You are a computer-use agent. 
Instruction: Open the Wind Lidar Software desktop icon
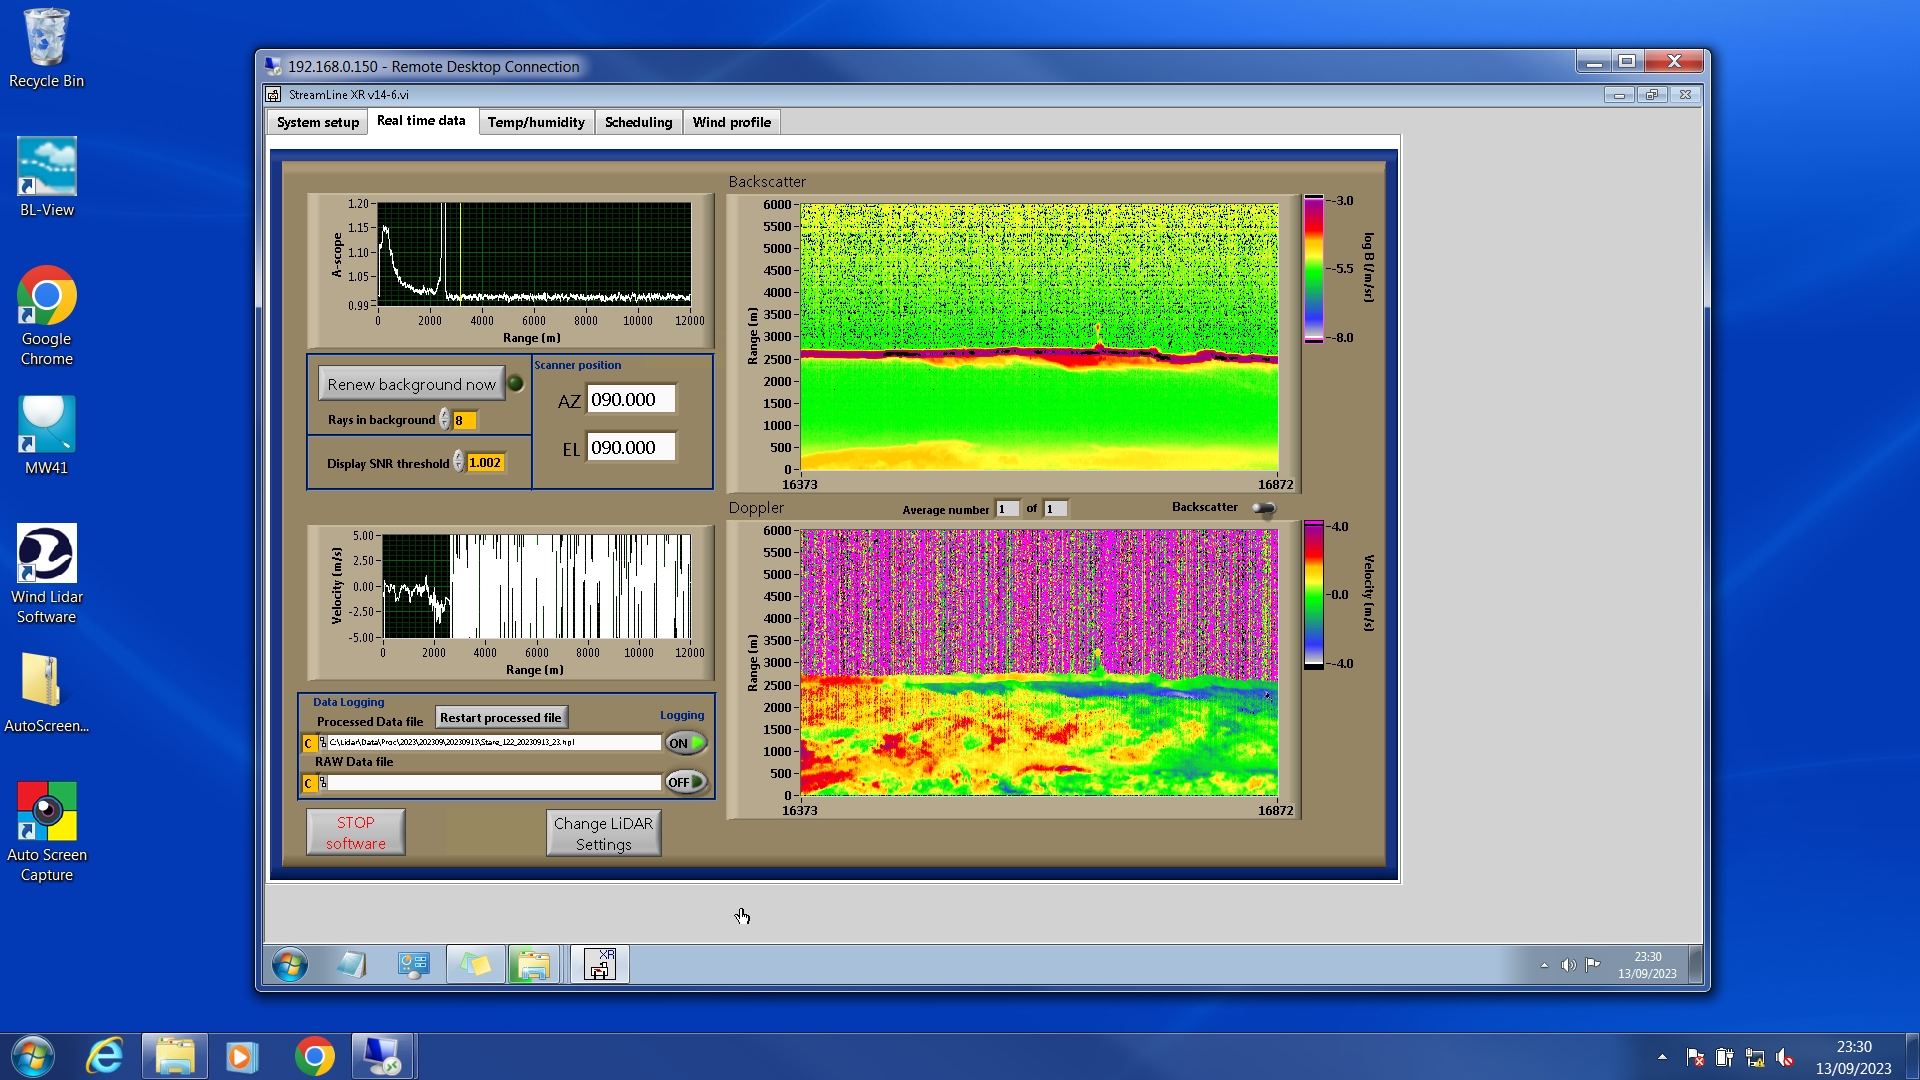click(46, 573)
